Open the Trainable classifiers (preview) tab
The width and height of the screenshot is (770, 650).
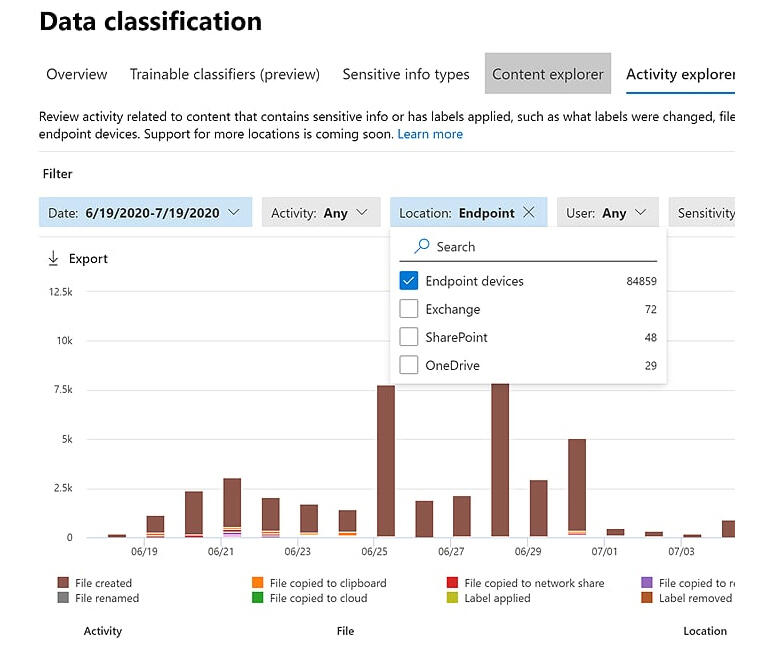pyautogui.click(x=224, y=74)
